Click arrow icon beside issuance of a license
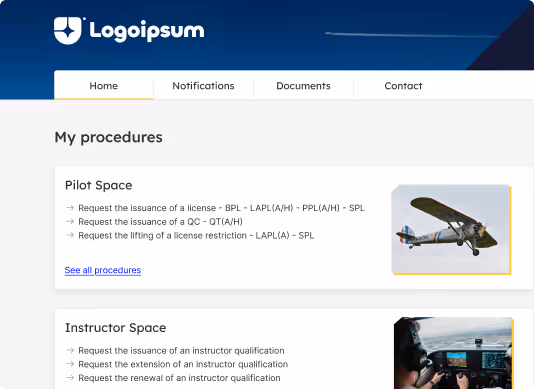 pos(70,207)
